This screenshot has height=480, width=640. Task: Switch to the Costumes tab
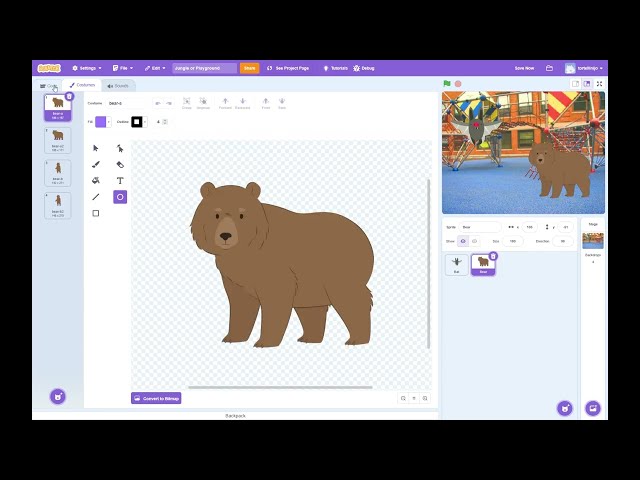(82, 85)
